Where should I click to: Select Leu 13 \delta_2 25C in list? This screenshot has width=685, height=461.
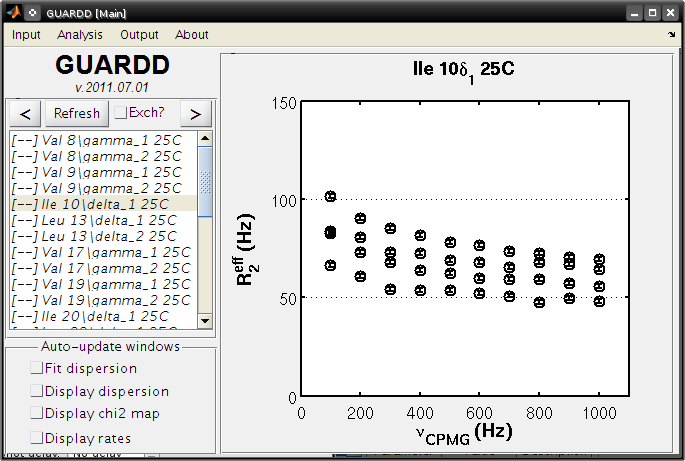coord(104,236)
